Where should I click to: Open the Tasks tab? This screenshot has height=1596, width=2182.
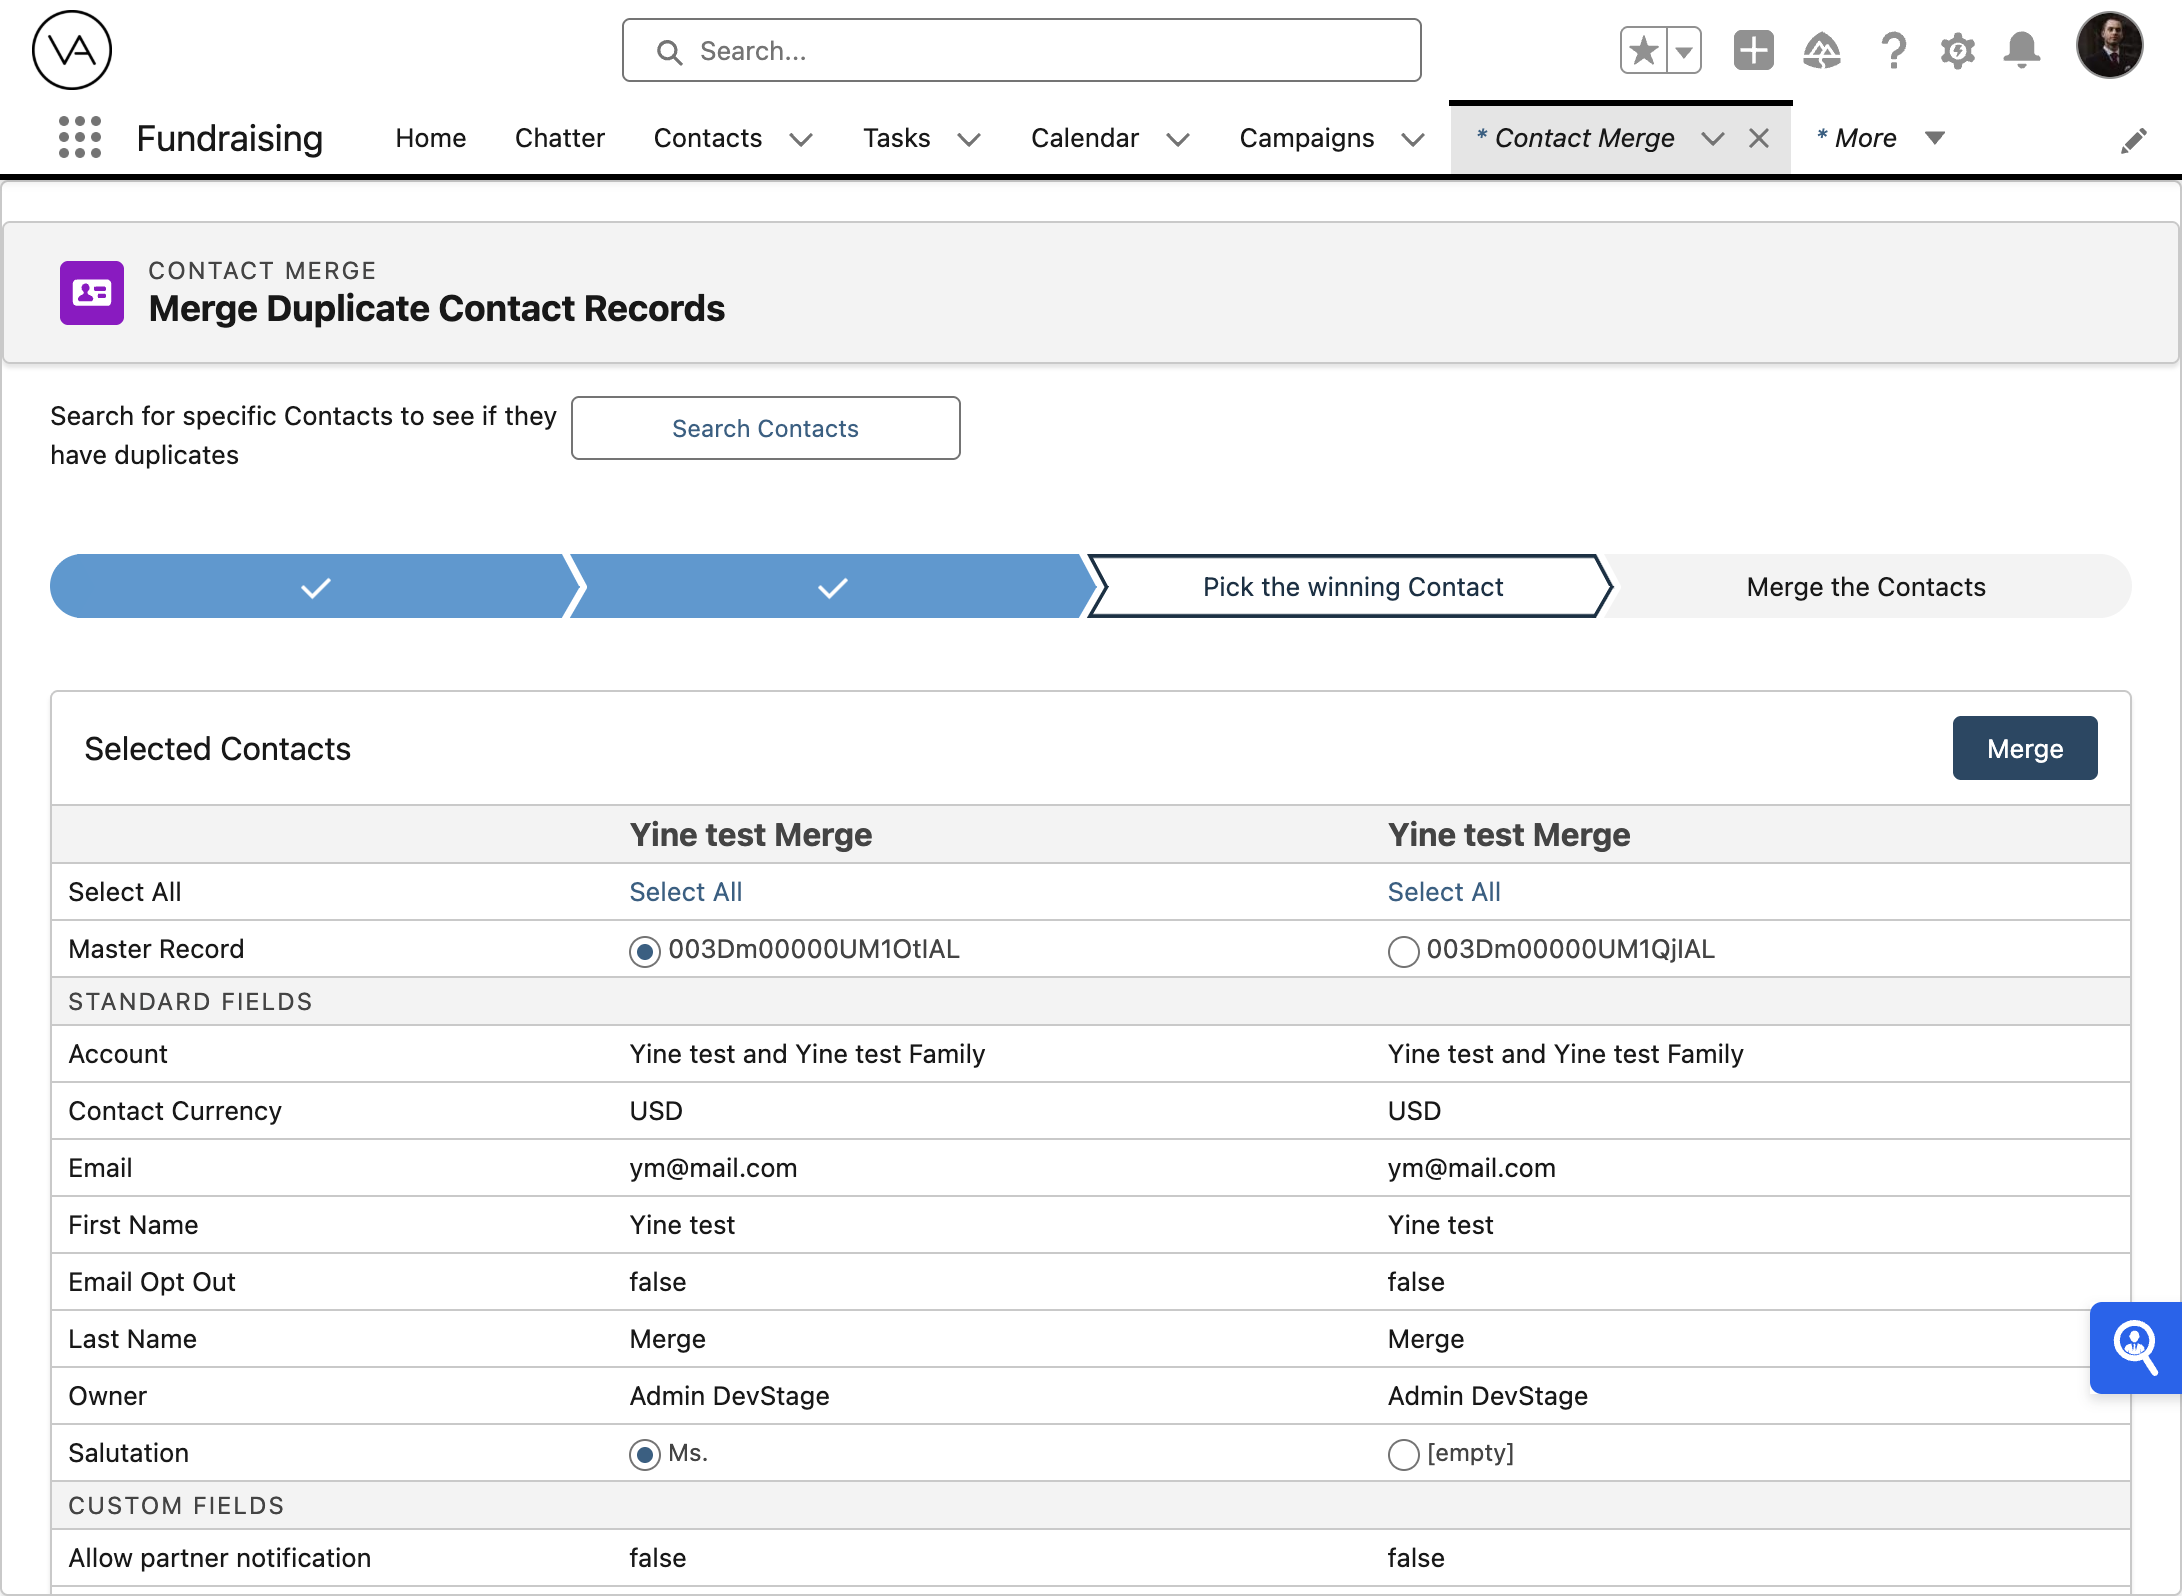click(x=897, y=138)
